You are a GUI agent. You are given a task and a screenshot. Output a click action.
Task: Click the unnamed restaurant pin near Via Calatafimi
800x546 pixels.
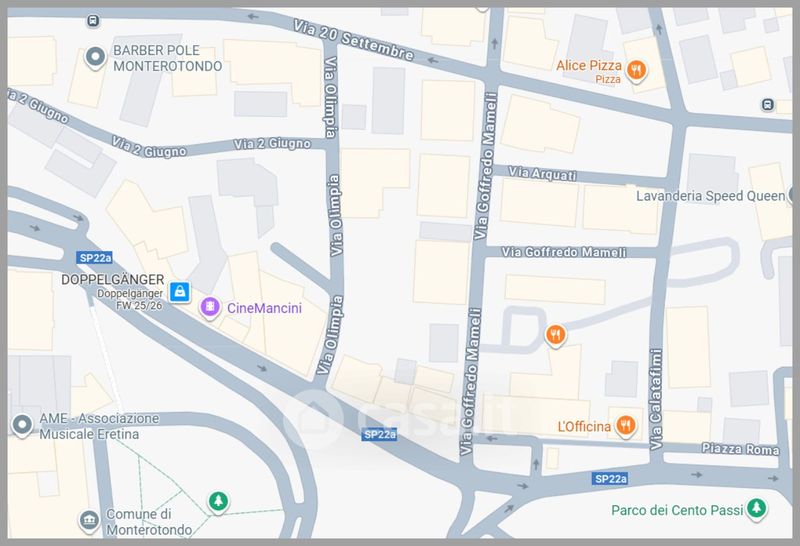tap(556, 335)
